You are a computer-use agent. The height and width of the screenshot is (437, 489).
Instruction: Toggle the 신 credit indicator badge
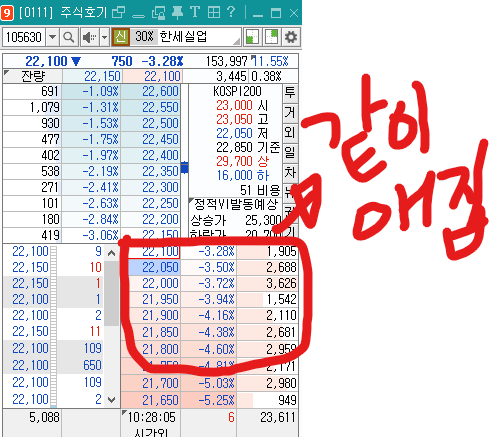point(120,37)
